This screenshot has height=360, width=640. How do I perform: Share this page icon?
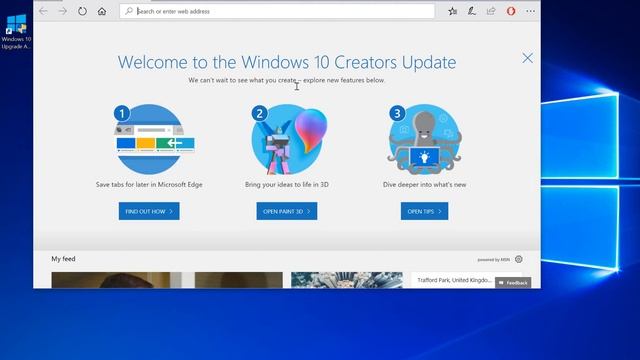[x=491, y=11]
